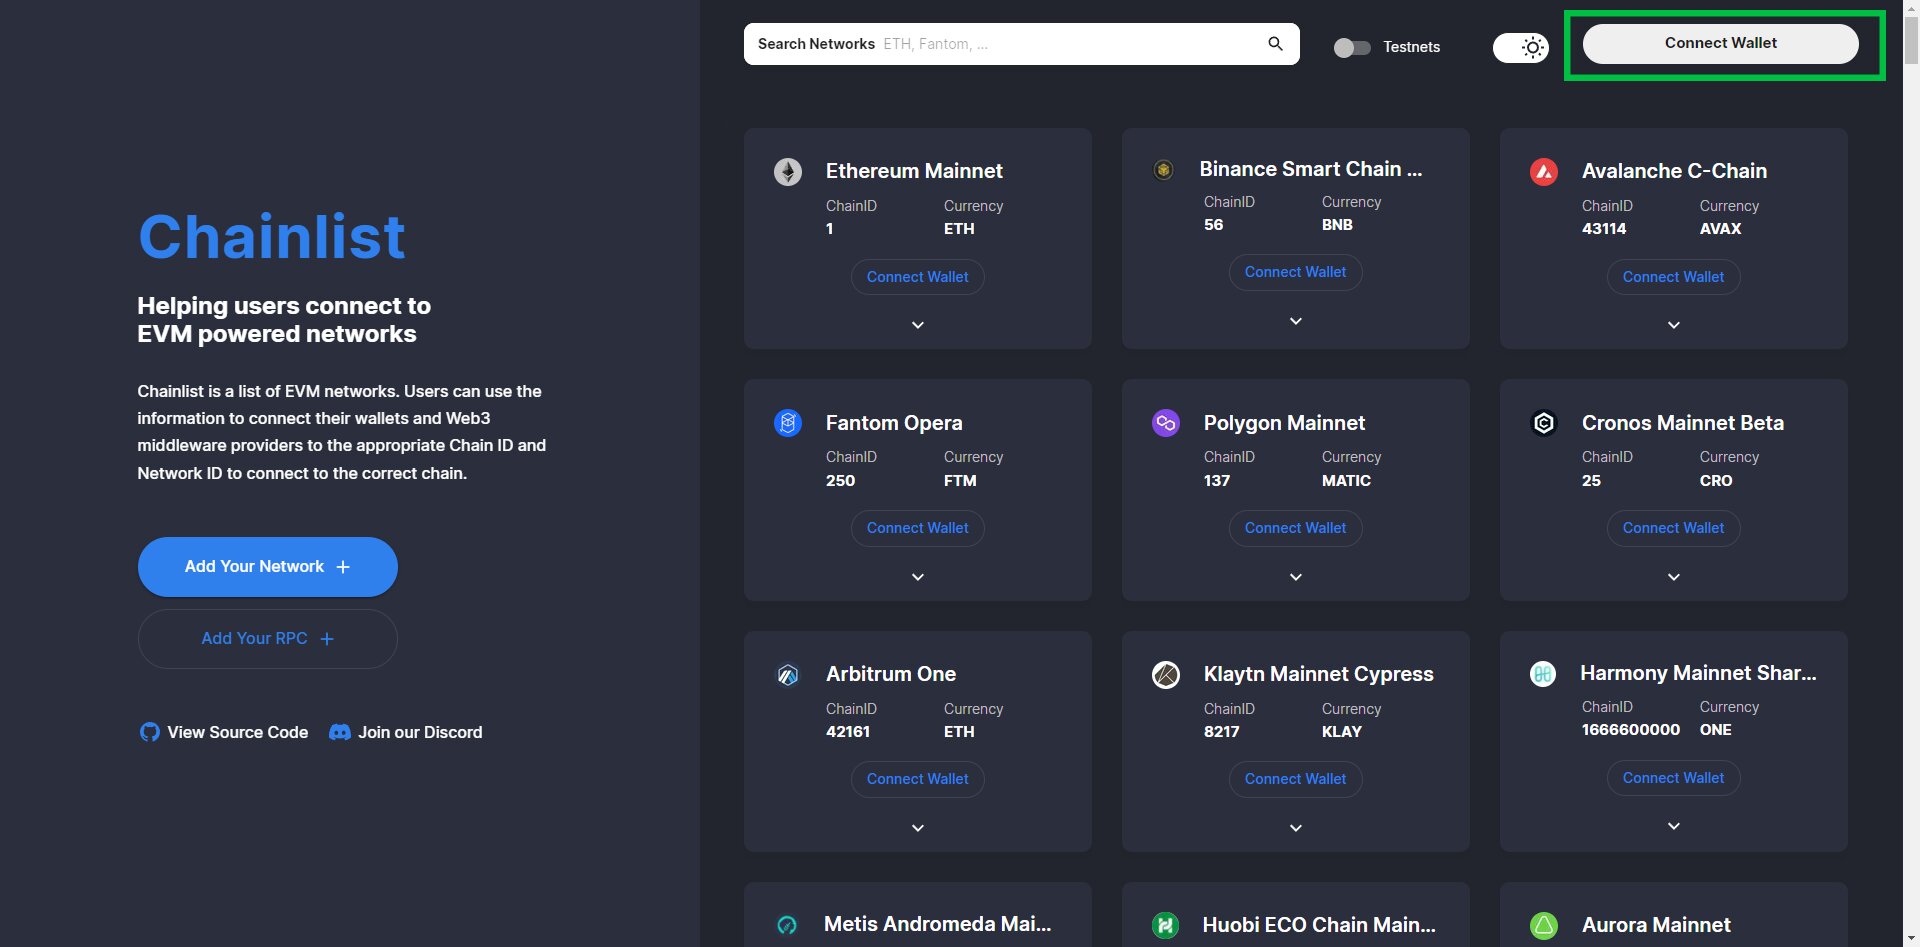Click the Polygon Mainnet card title

tap(1284, 423)
